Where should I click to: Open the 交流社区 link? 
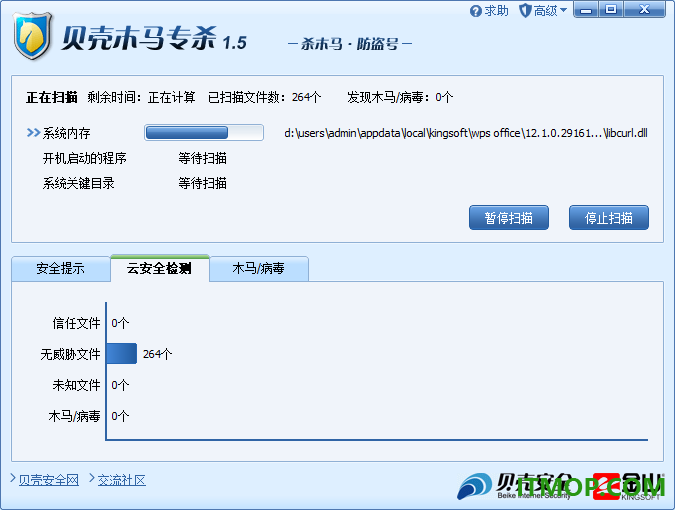click(122, 480)
